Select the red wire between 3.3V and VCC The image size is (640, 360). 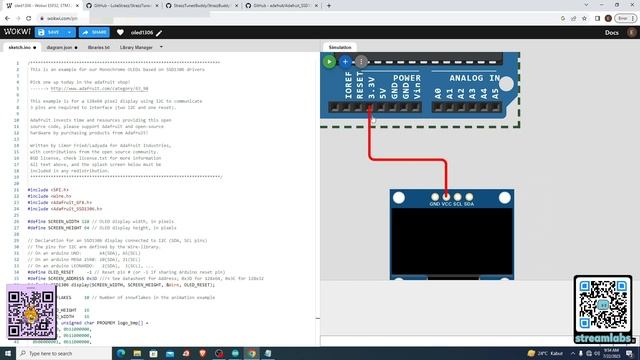click(x=408, y=159)
